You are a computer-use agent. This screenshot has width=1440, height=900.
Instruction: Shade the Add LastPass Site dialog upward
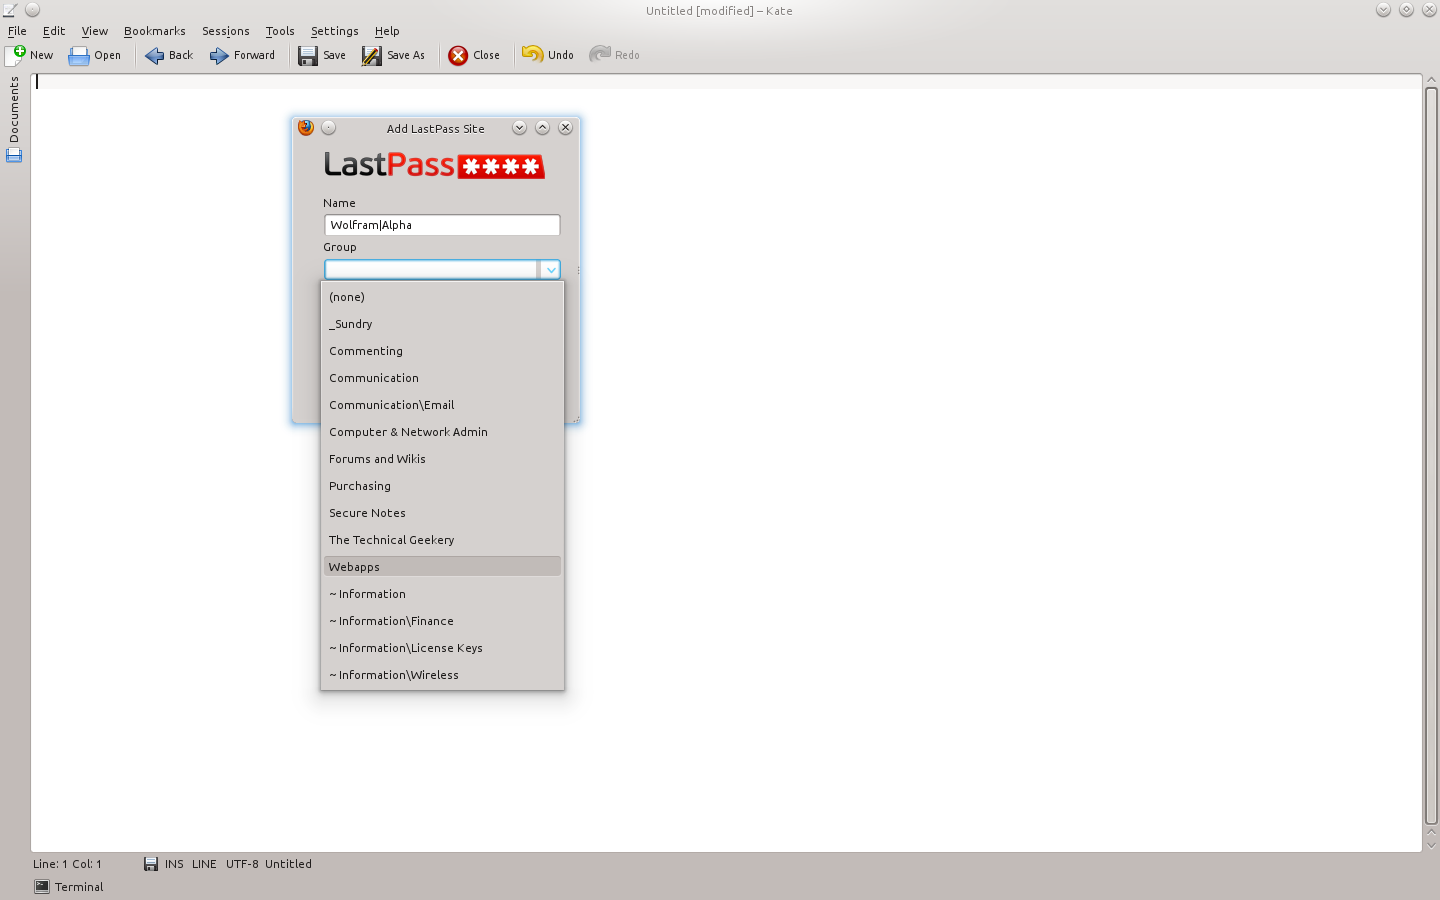(542, 128)
